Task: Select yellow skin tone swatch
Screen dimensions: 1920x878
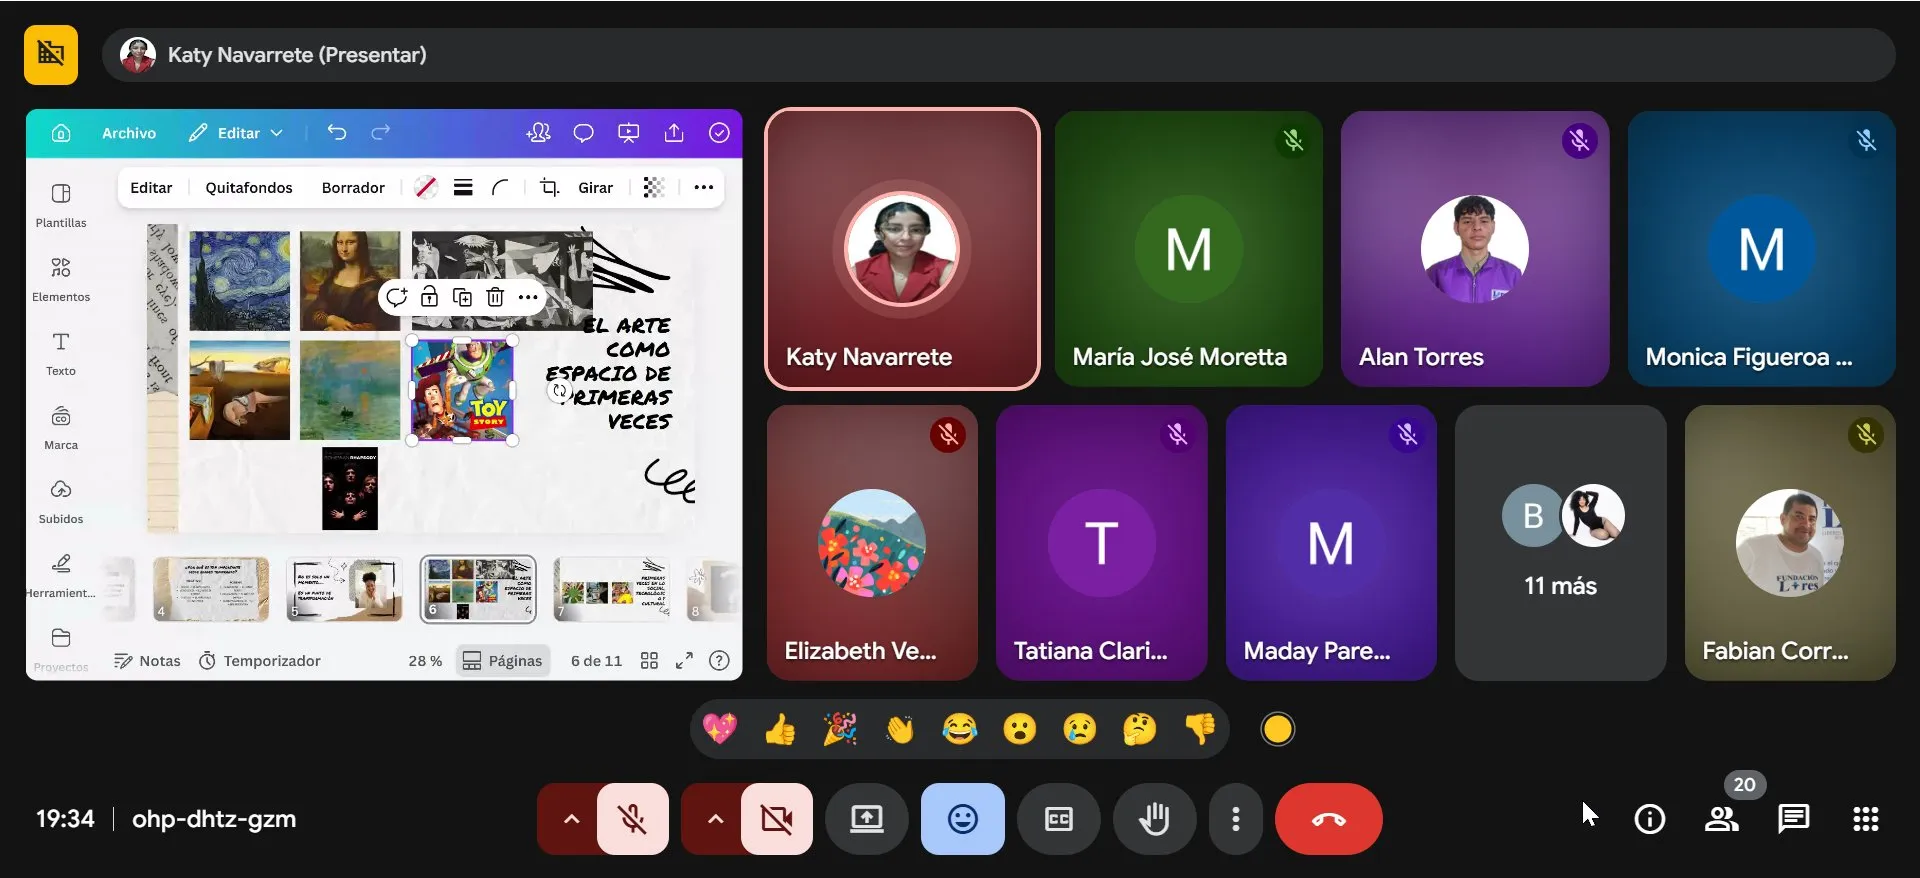Action: (x=1277, y=730)
